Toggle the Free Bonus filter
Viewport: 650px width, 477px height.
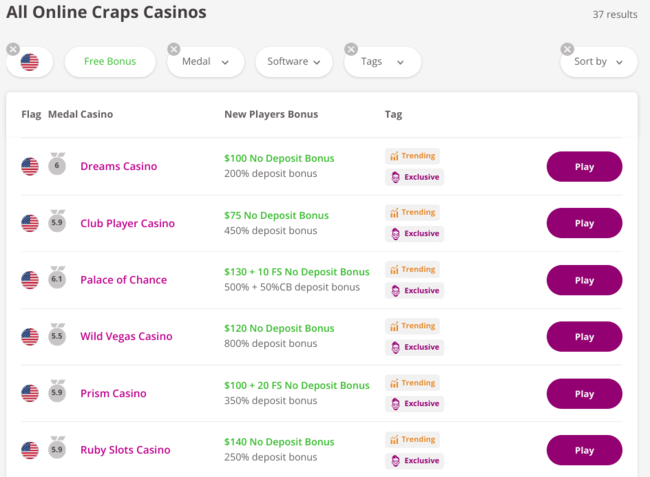(x=109, y=62)
